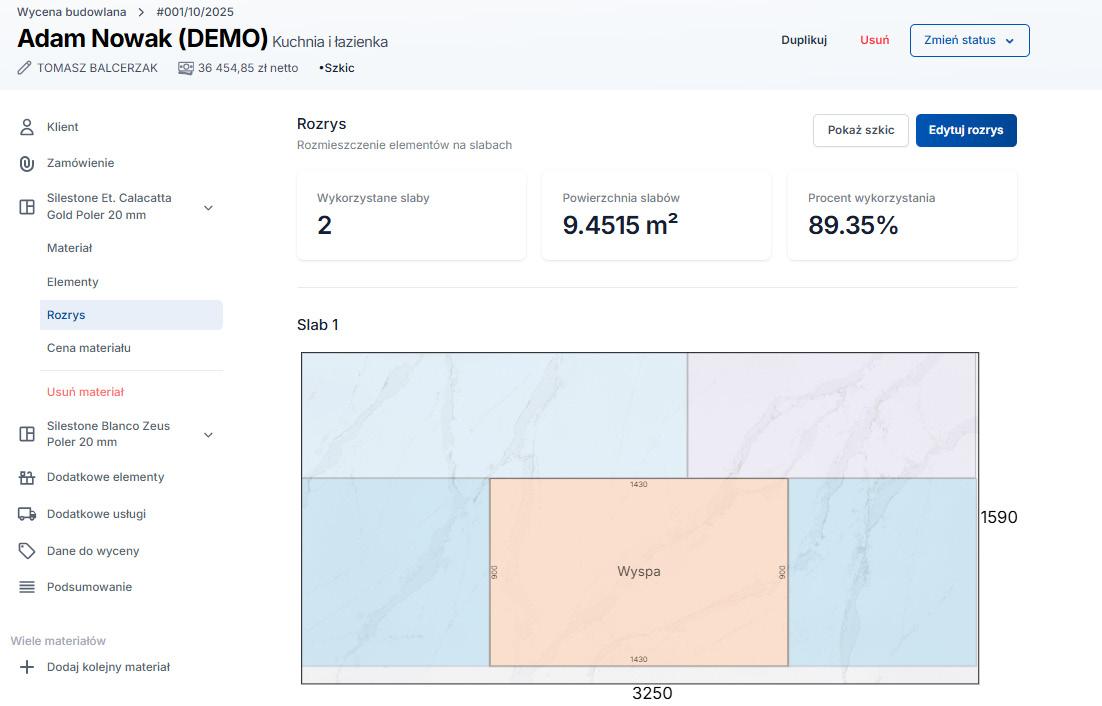The image size is (1102, 706).
Task: Click the pencil edit icon beside TOMASZ BALCERZAK
Action: pyautogui.click(x=25, y=68)
